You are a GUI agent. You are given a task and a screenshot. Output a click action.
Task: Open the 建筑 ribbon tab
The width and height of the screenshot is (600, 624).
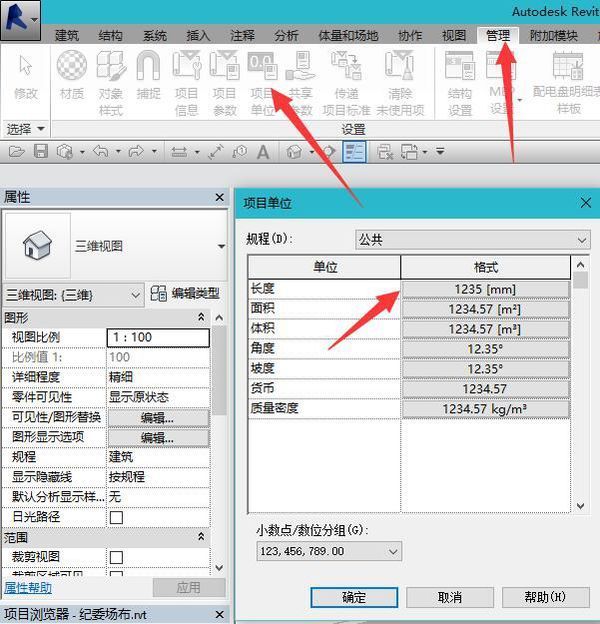[x=67, y=35]
